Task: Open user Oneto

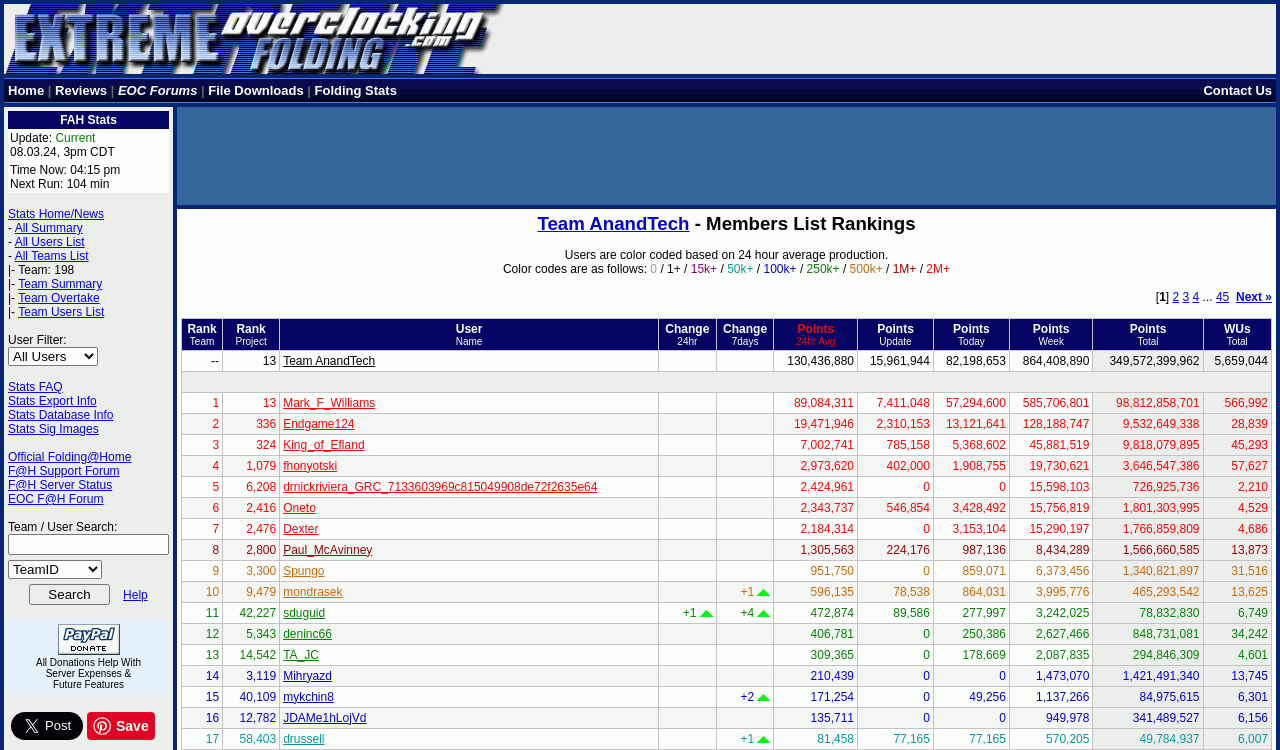Action: pyautogui.click(x=299, y=508)
